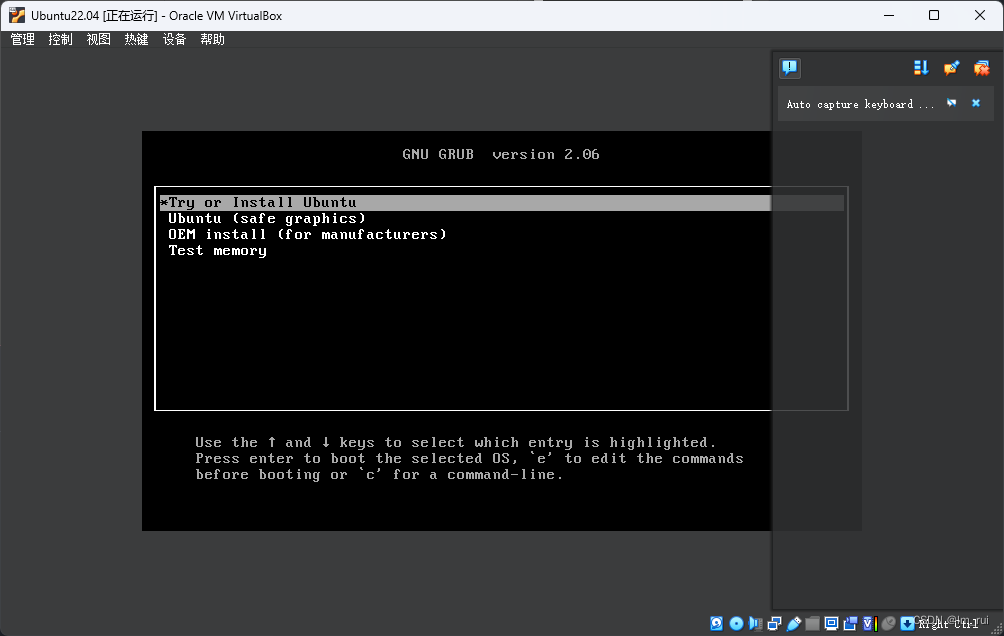Close the Ubuntu22.04 VirtualBox window

[980, 15]
